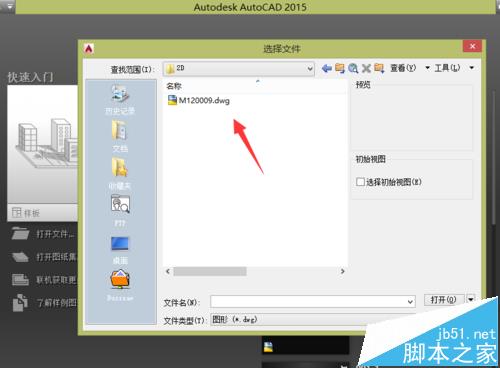The width and height of the screenshot is (500, 368).
Task: Click the back arrow icon in dialog toolbar
Action: [327, 68]
